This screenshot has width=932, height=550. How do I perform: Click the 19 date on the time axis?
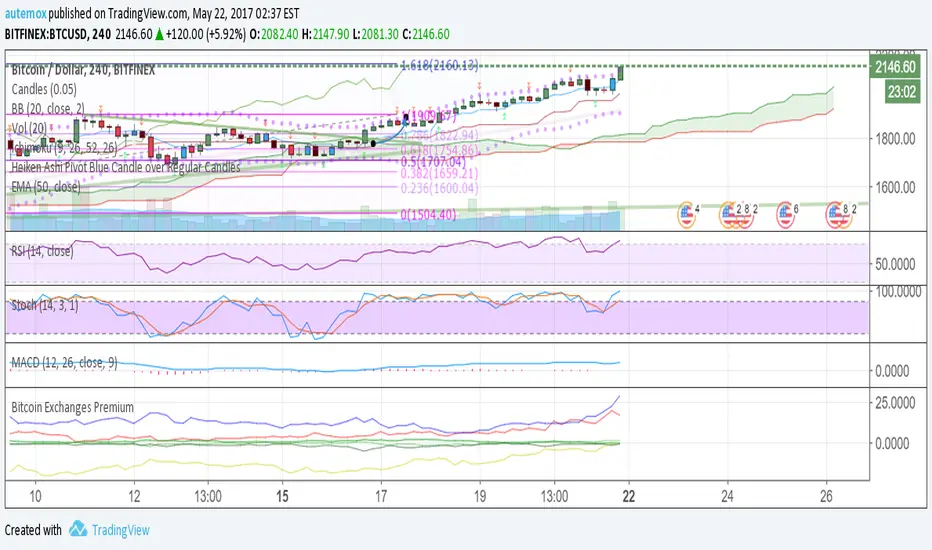pyautogui.click(x=480, y=496)
